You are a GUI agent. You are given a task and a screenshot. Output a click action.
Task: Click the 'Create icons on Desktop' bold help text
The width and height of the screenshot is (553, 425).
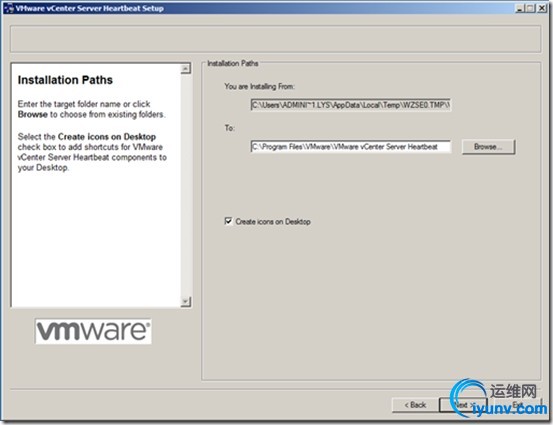[107, 137]
